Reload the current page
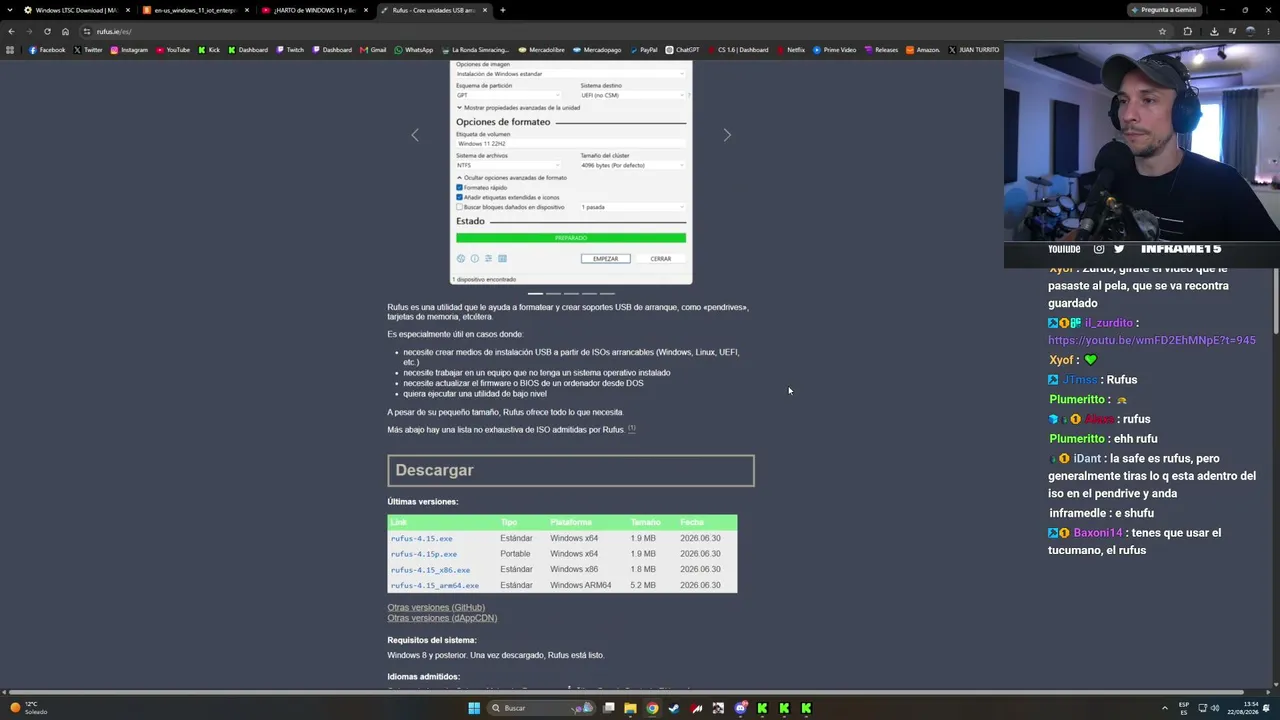The height and width of the screenshot is (720, 1280). click(x=47, y=31)
